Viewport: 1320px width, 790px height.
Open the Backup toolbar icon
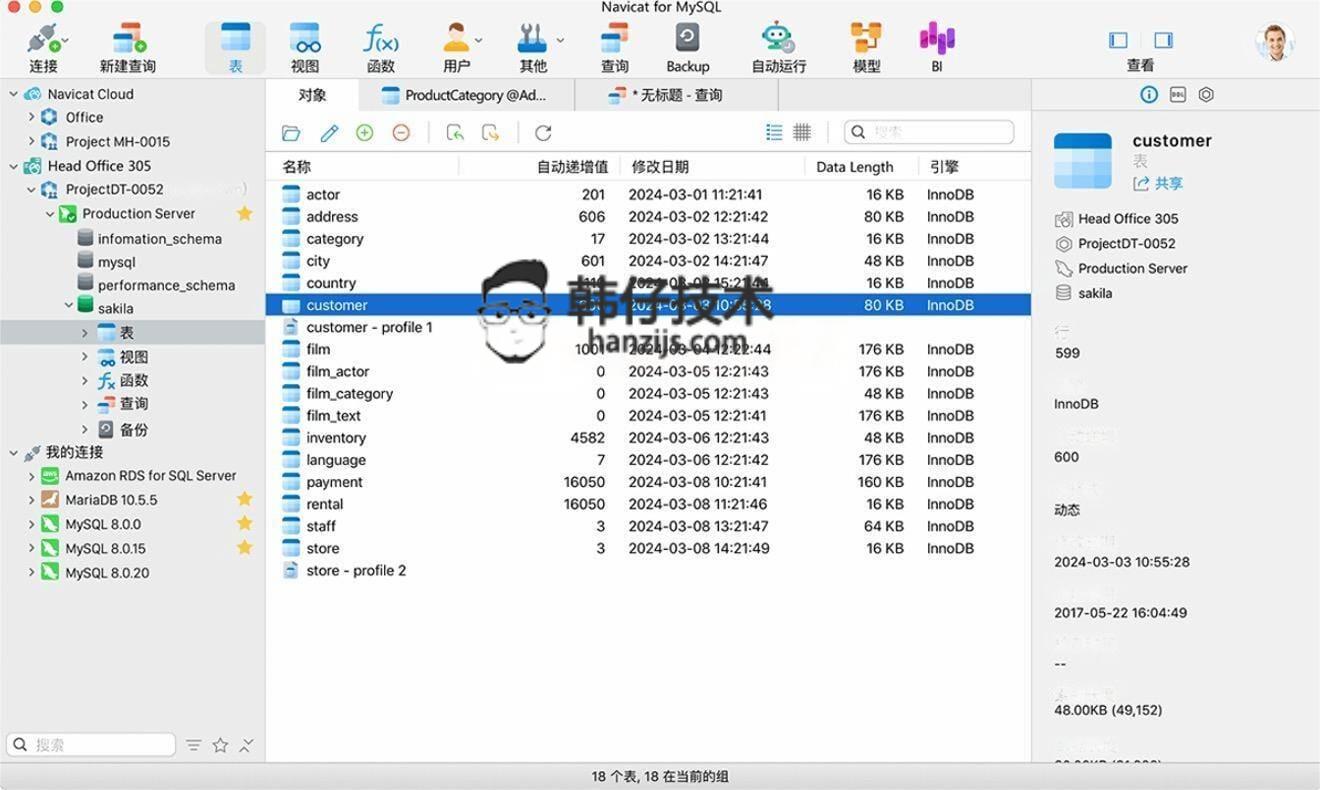pyautogui.click(x=687, y=47)
